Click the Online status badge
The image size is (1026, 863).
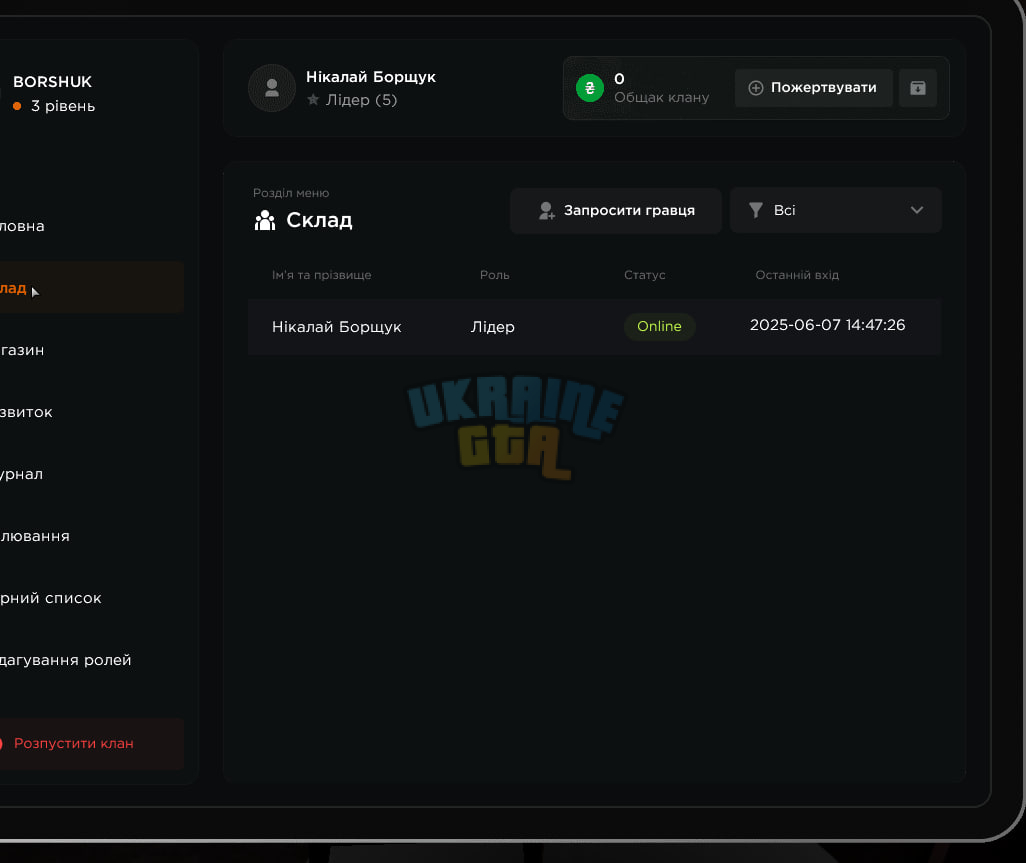(659, 326)
